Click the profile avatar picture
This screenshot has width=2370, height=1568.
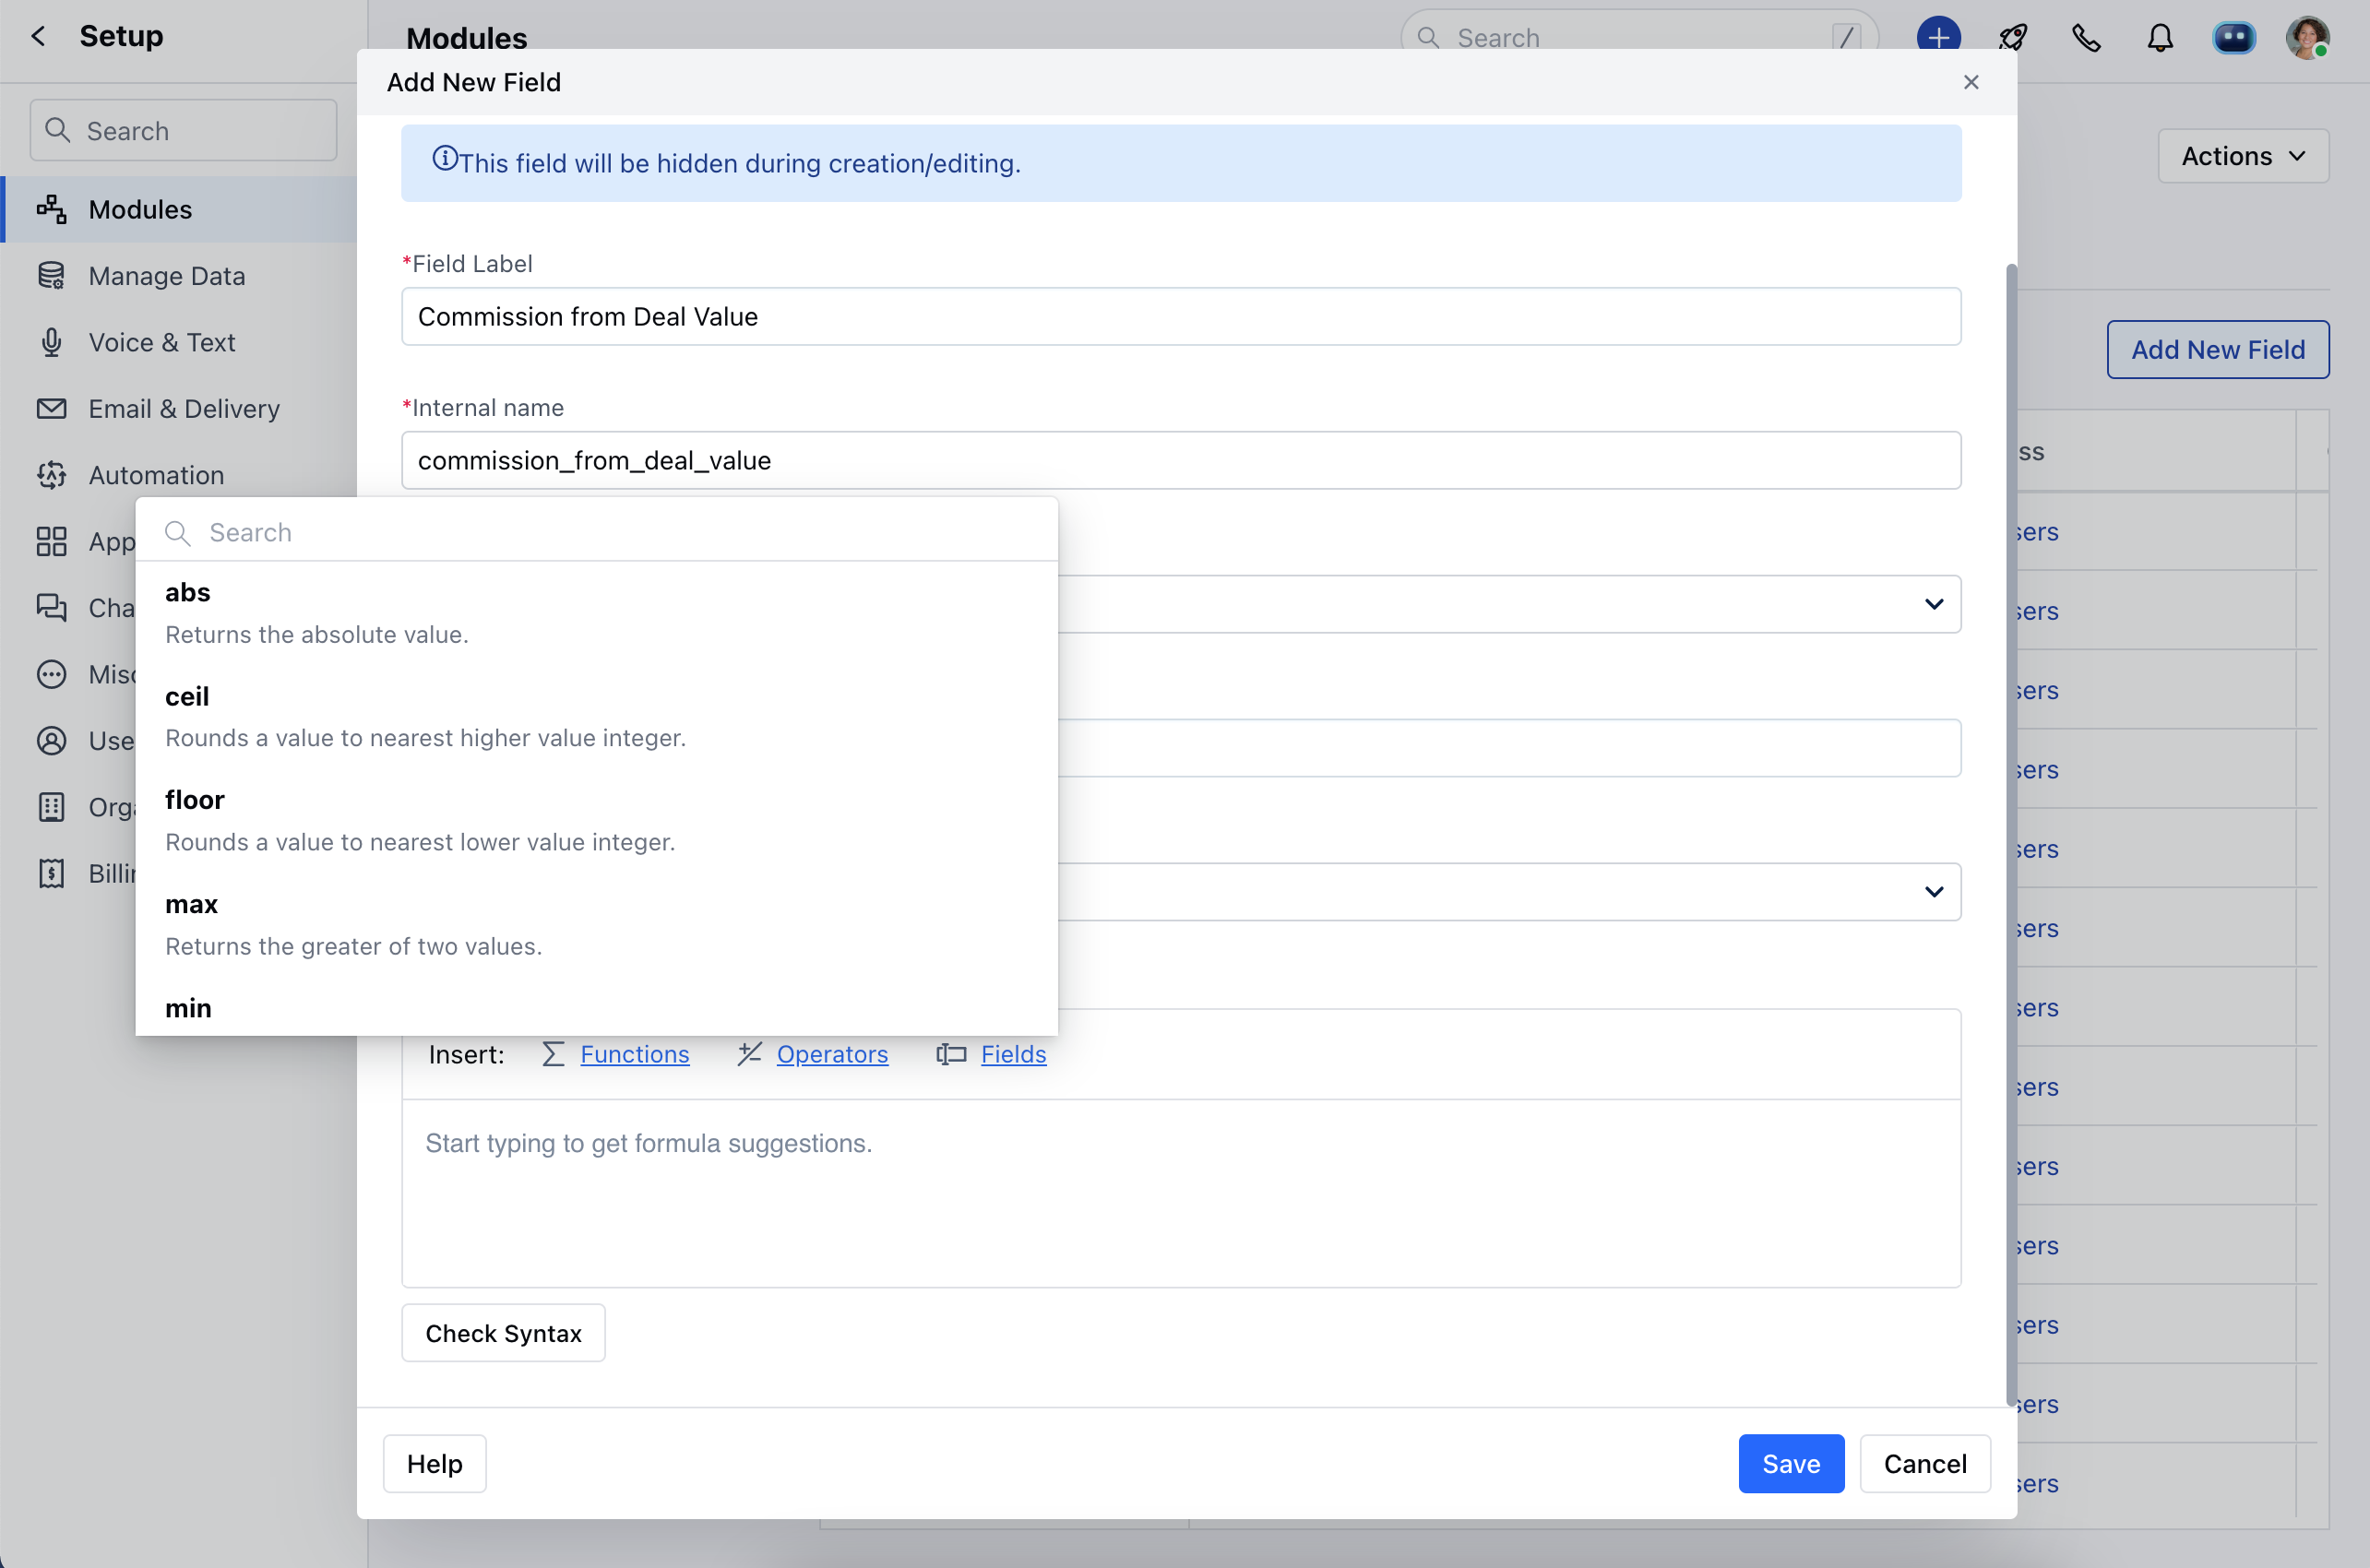[x=2310, y=37]
